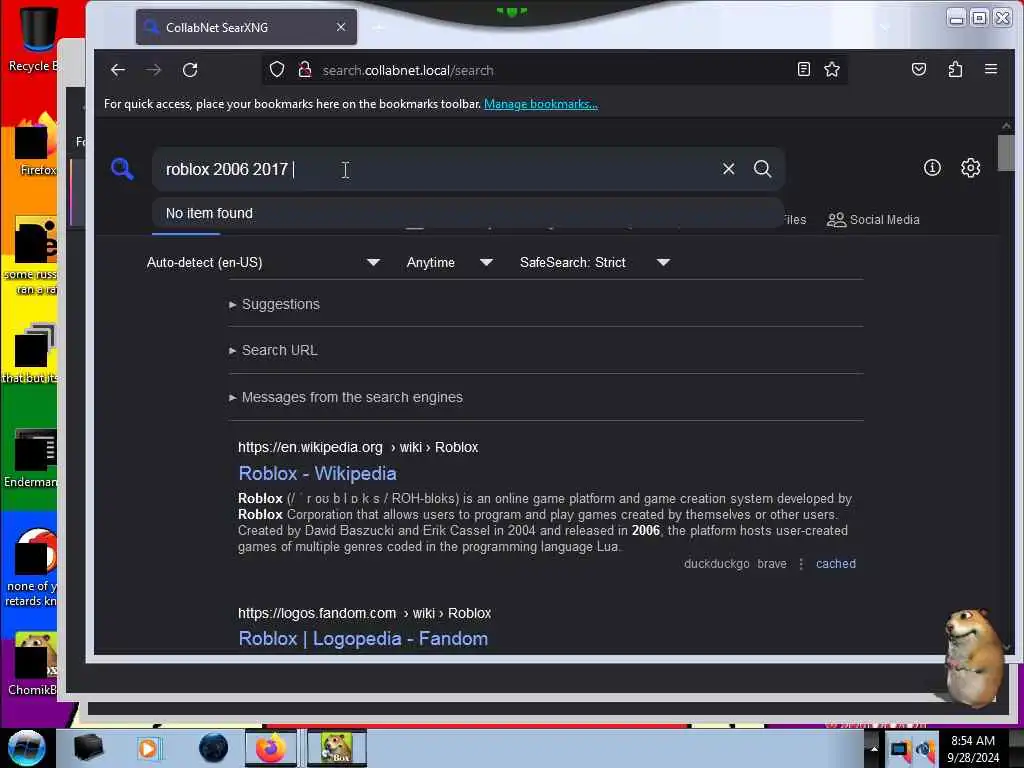Submit search with the magnifier button
Image resolution: width=1024 pixels, height=768 pixels.
pos(762,169)
